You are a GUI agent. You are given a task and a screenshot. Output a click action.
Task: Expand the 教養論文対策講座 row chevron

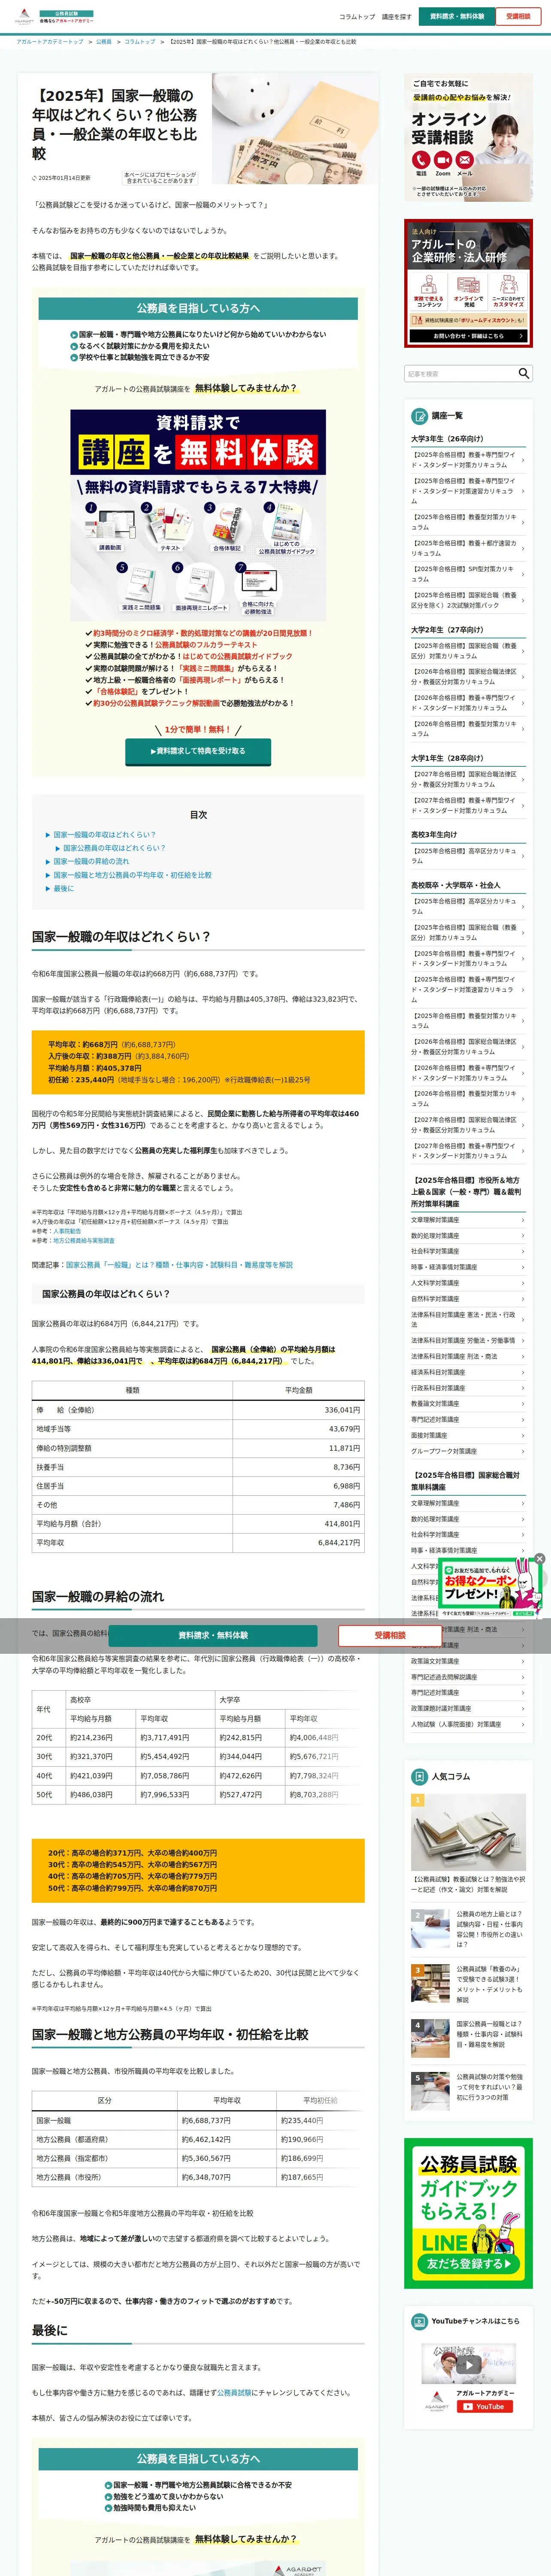[x=523, y=1404]
